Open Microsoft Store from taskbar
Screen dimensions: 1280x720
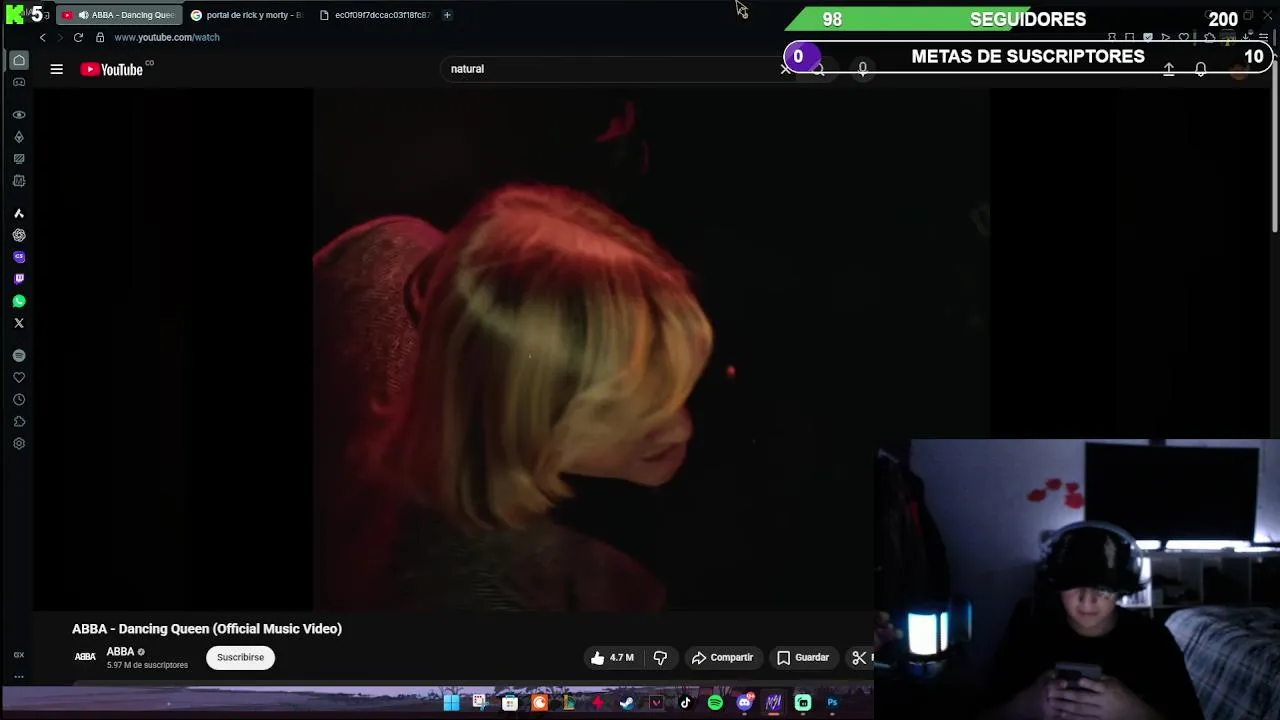[510, 703]
